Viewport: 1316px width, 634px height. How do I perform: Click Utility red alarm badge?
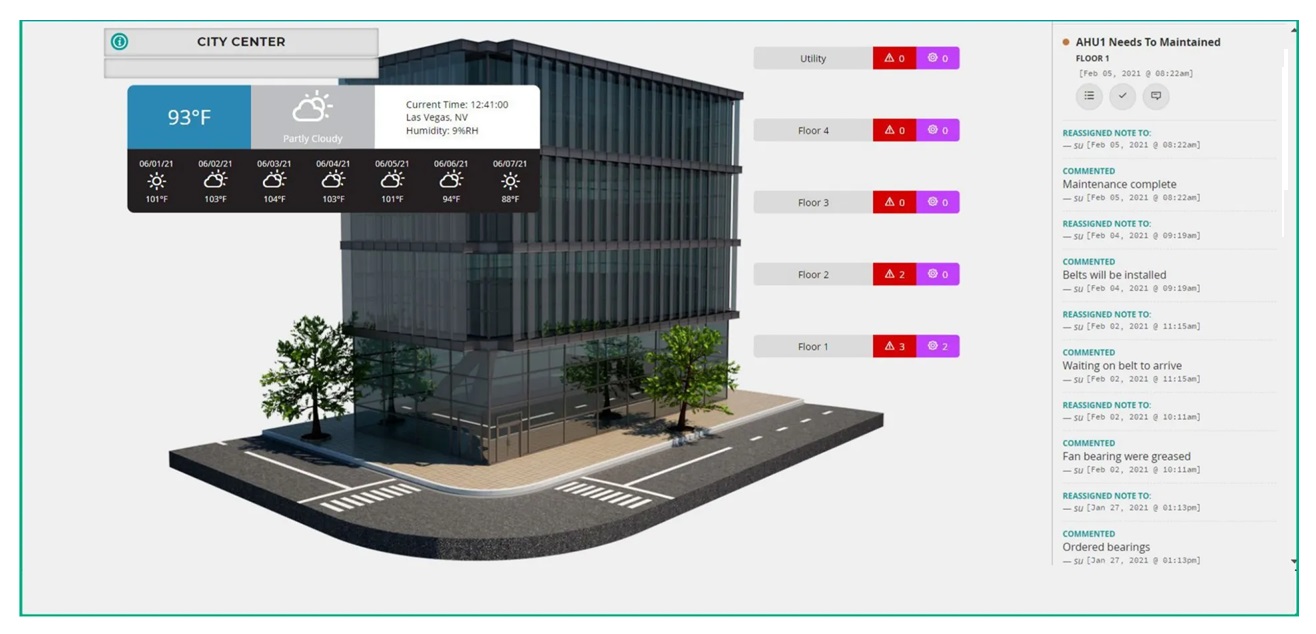[895, 58]
